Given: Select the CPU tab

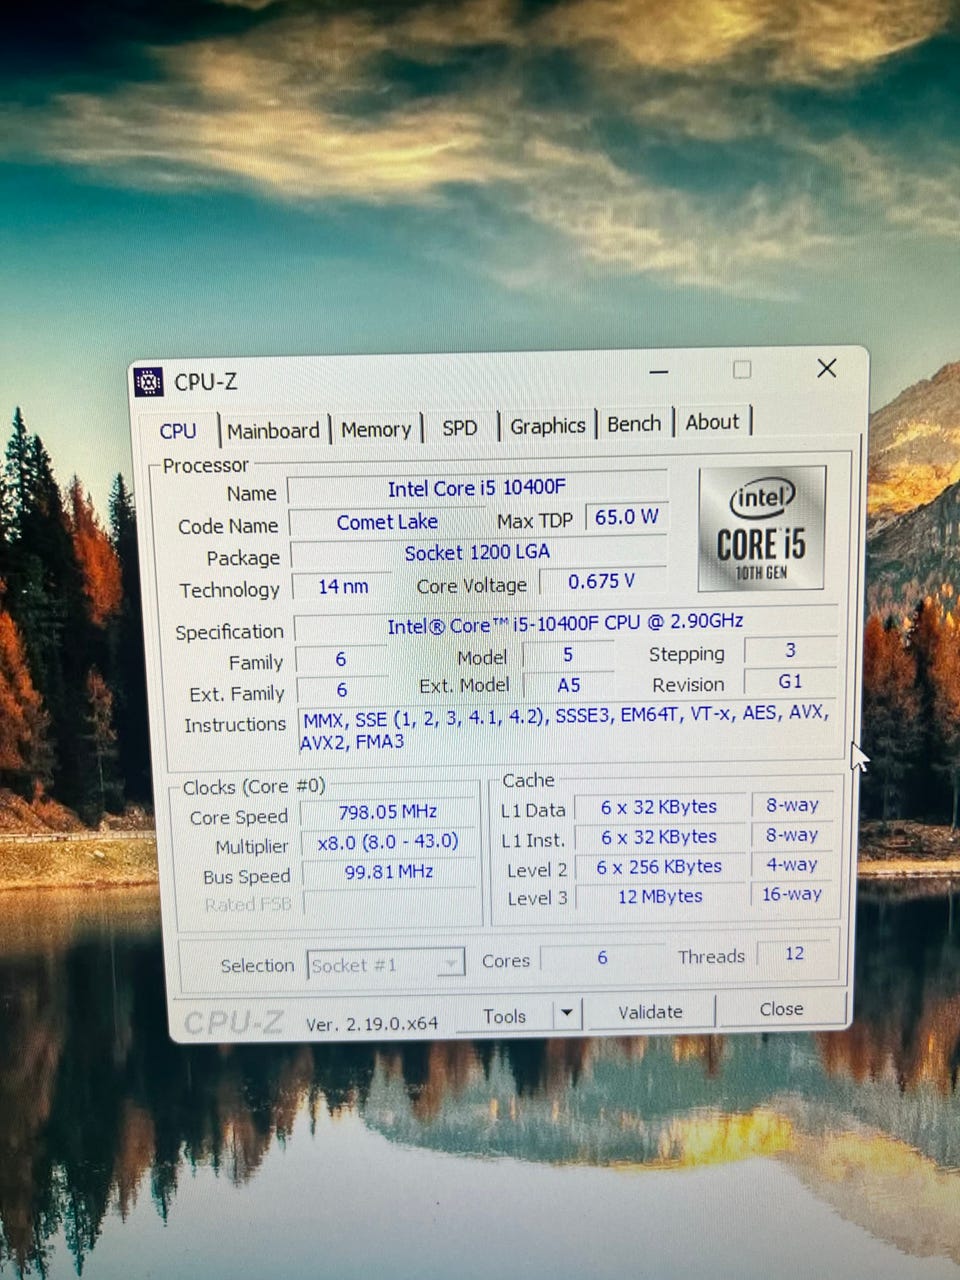Looking at the screenshot, I should click(x=178, y=431).
